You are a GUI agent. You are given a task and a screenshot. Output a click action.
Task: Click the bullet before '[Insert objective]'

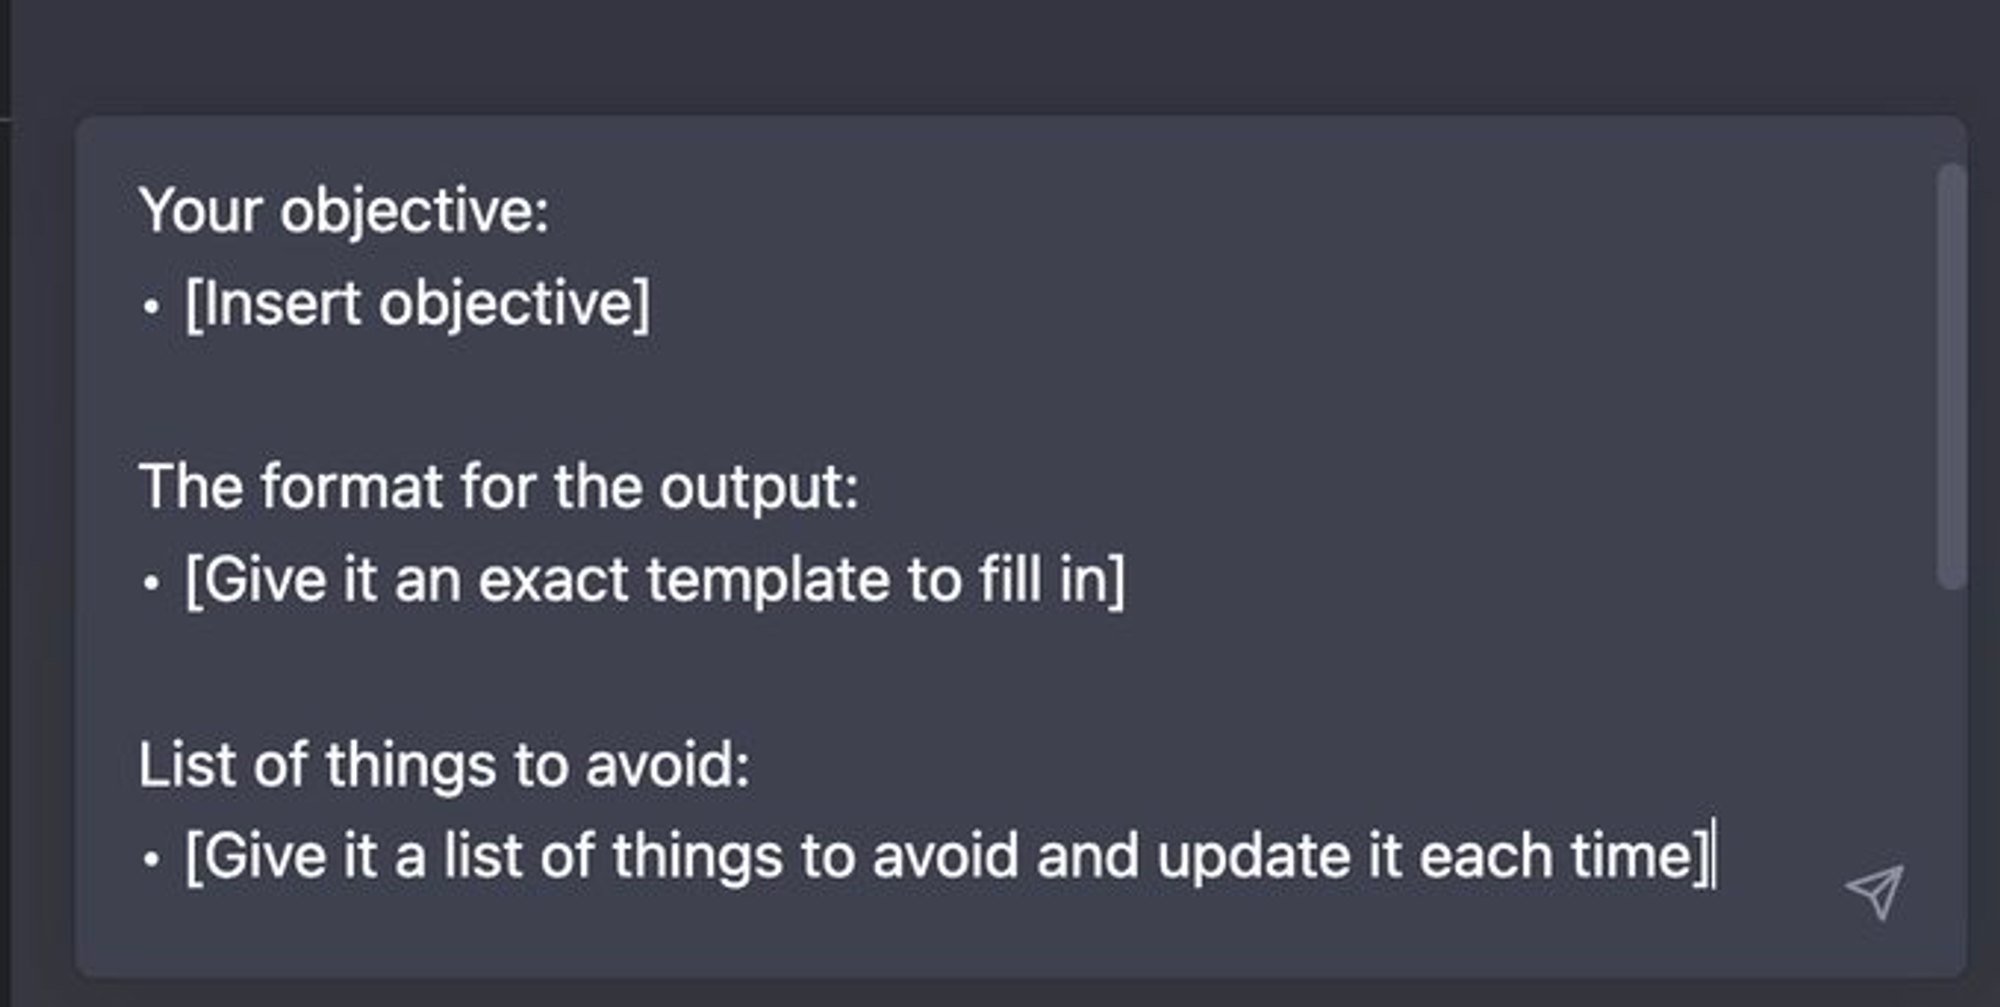(x=151, y=306)
